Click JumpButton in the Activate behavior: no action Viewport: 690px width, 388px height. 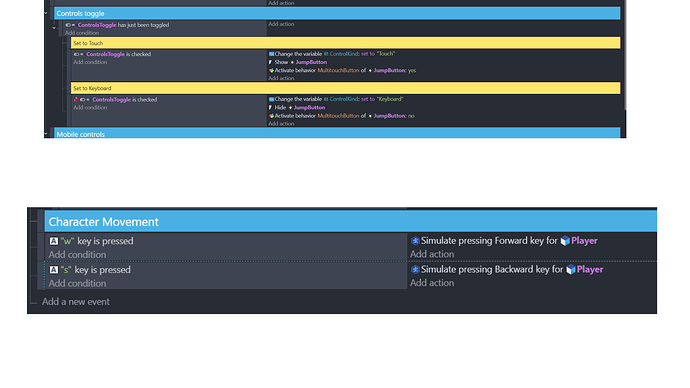389,116
